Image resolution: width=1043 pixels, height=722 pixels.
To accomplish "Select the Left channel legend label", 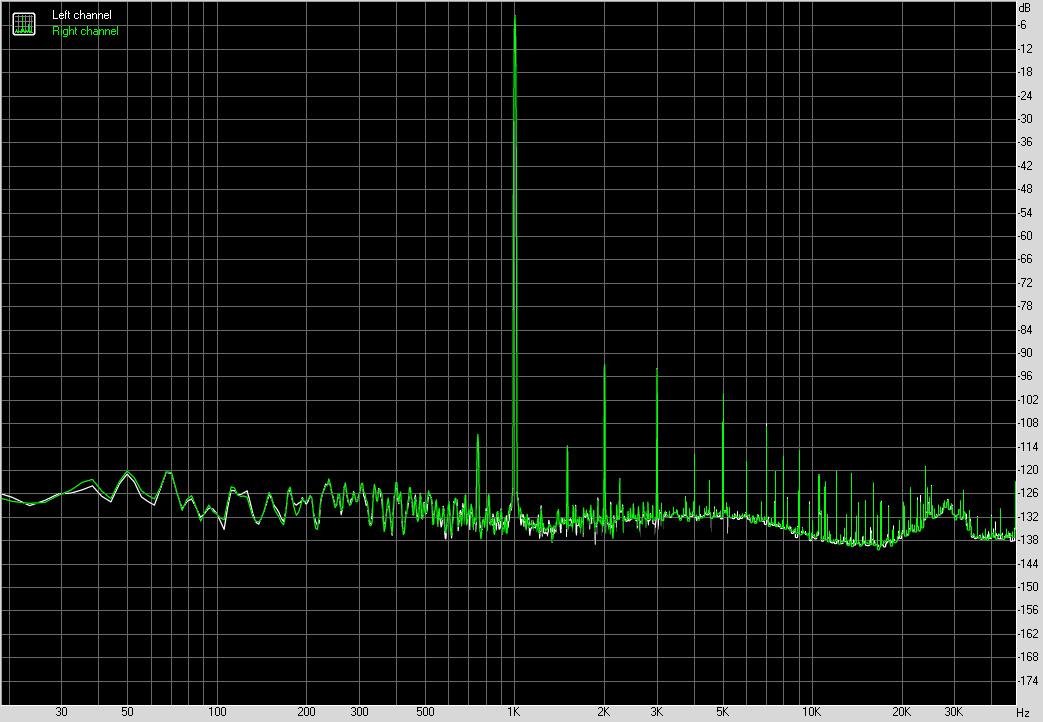I will [x=82, y=16].
